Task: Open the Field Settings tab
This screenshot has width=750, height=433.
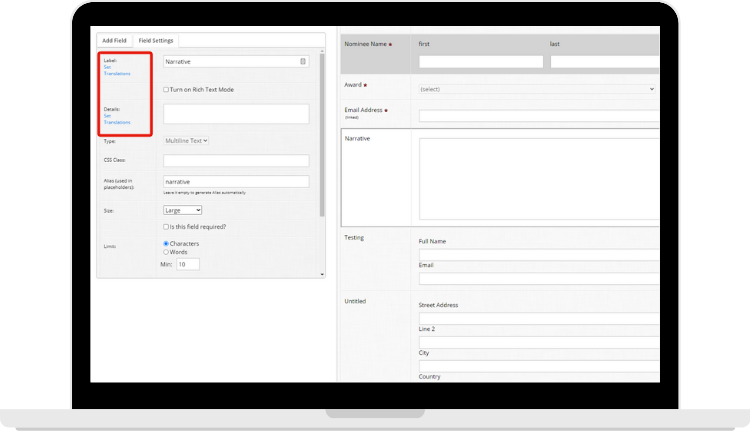Action: [x=156, y=41]
